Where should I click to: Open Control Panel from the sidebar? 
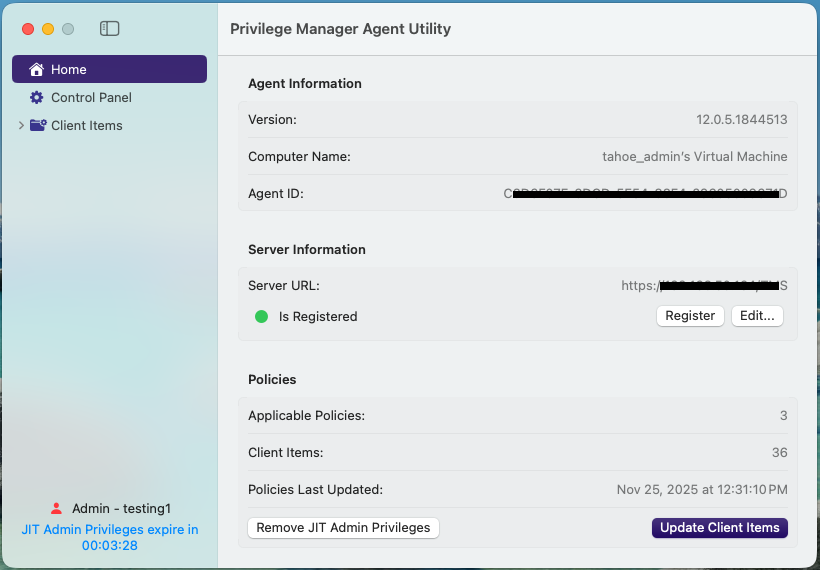pyautogui.click(x=91, y=98)
